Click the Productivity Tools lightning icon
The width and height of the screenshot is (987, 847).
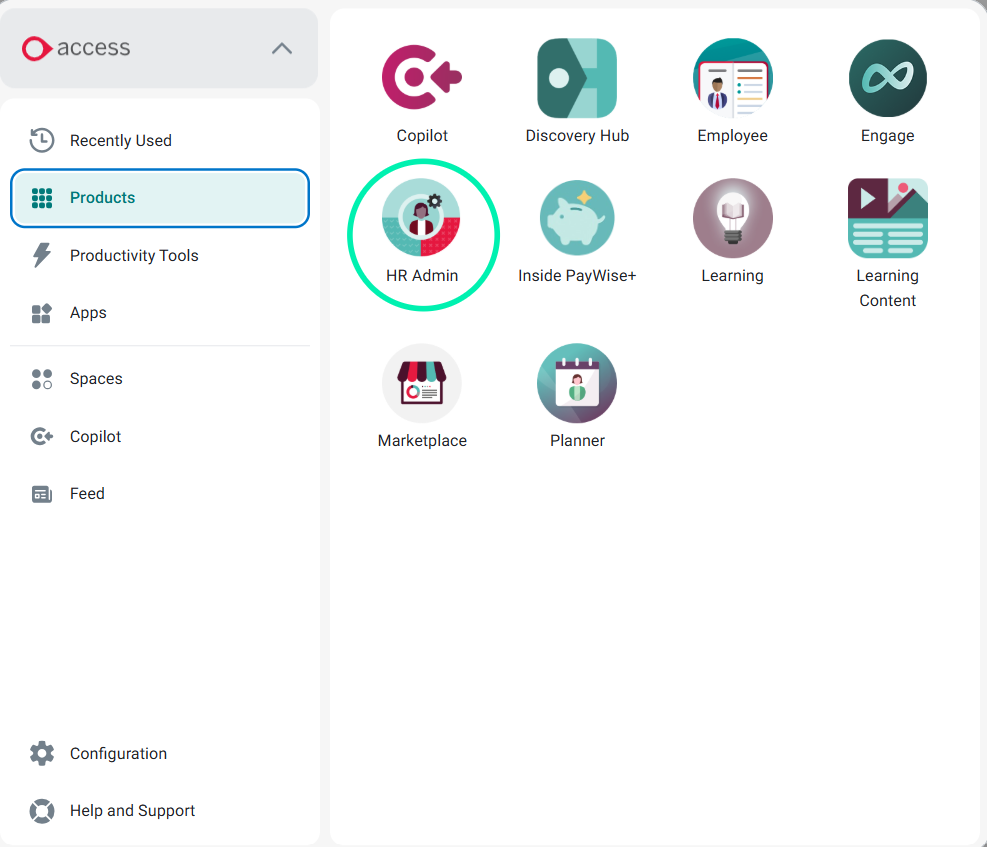(x=42, y=255)
